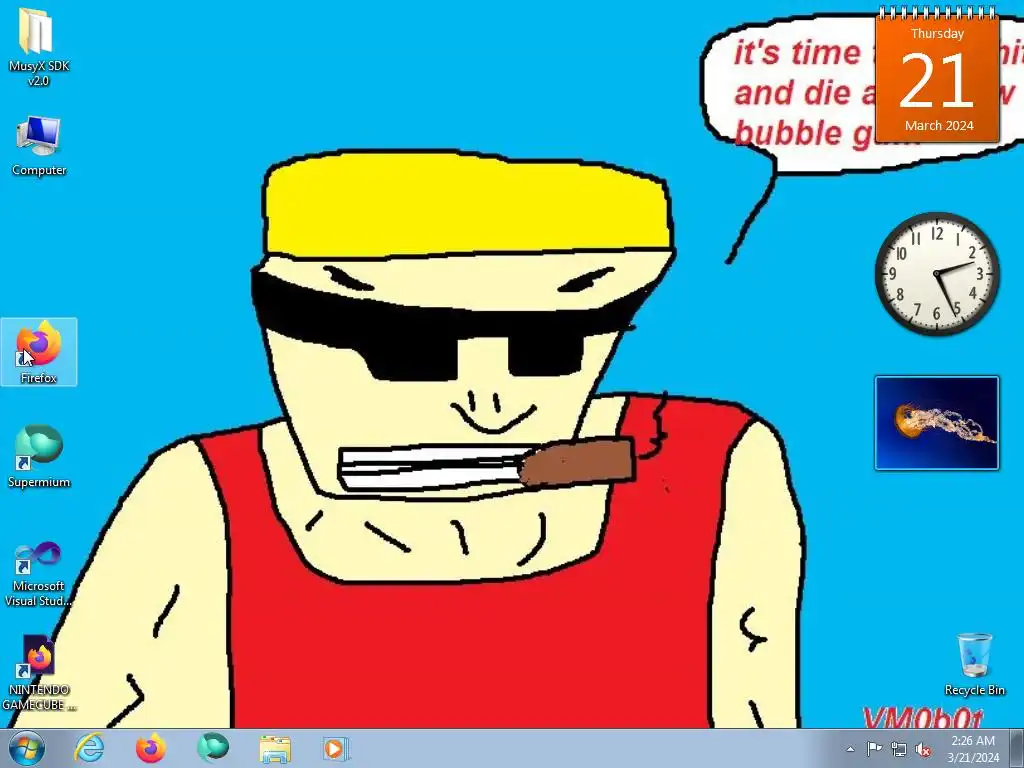Open the taskbar clock showing 2:26 AM
The height and width of the screenshot is (768, 1024).
coord(973,748)
